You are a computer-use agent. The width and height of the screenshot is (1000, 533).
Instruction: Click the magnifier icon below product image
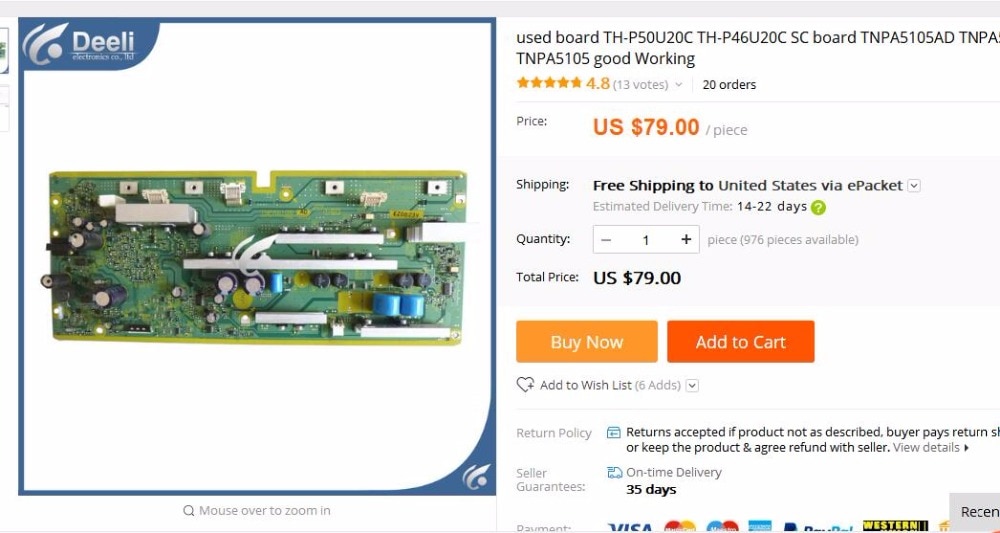pyautogui.click(x=189, y=510)
